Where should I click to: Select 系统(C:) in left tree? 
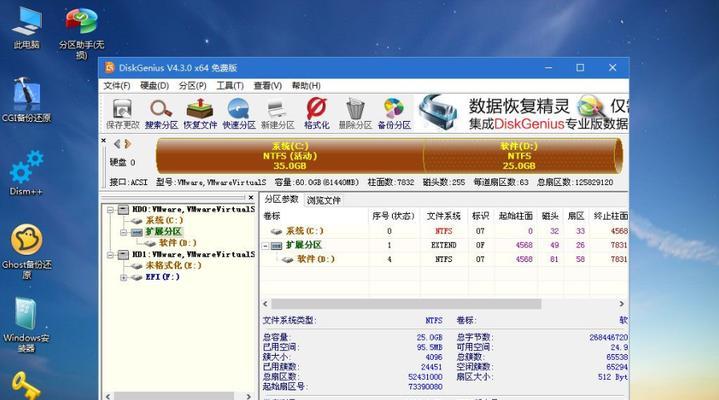164,221
